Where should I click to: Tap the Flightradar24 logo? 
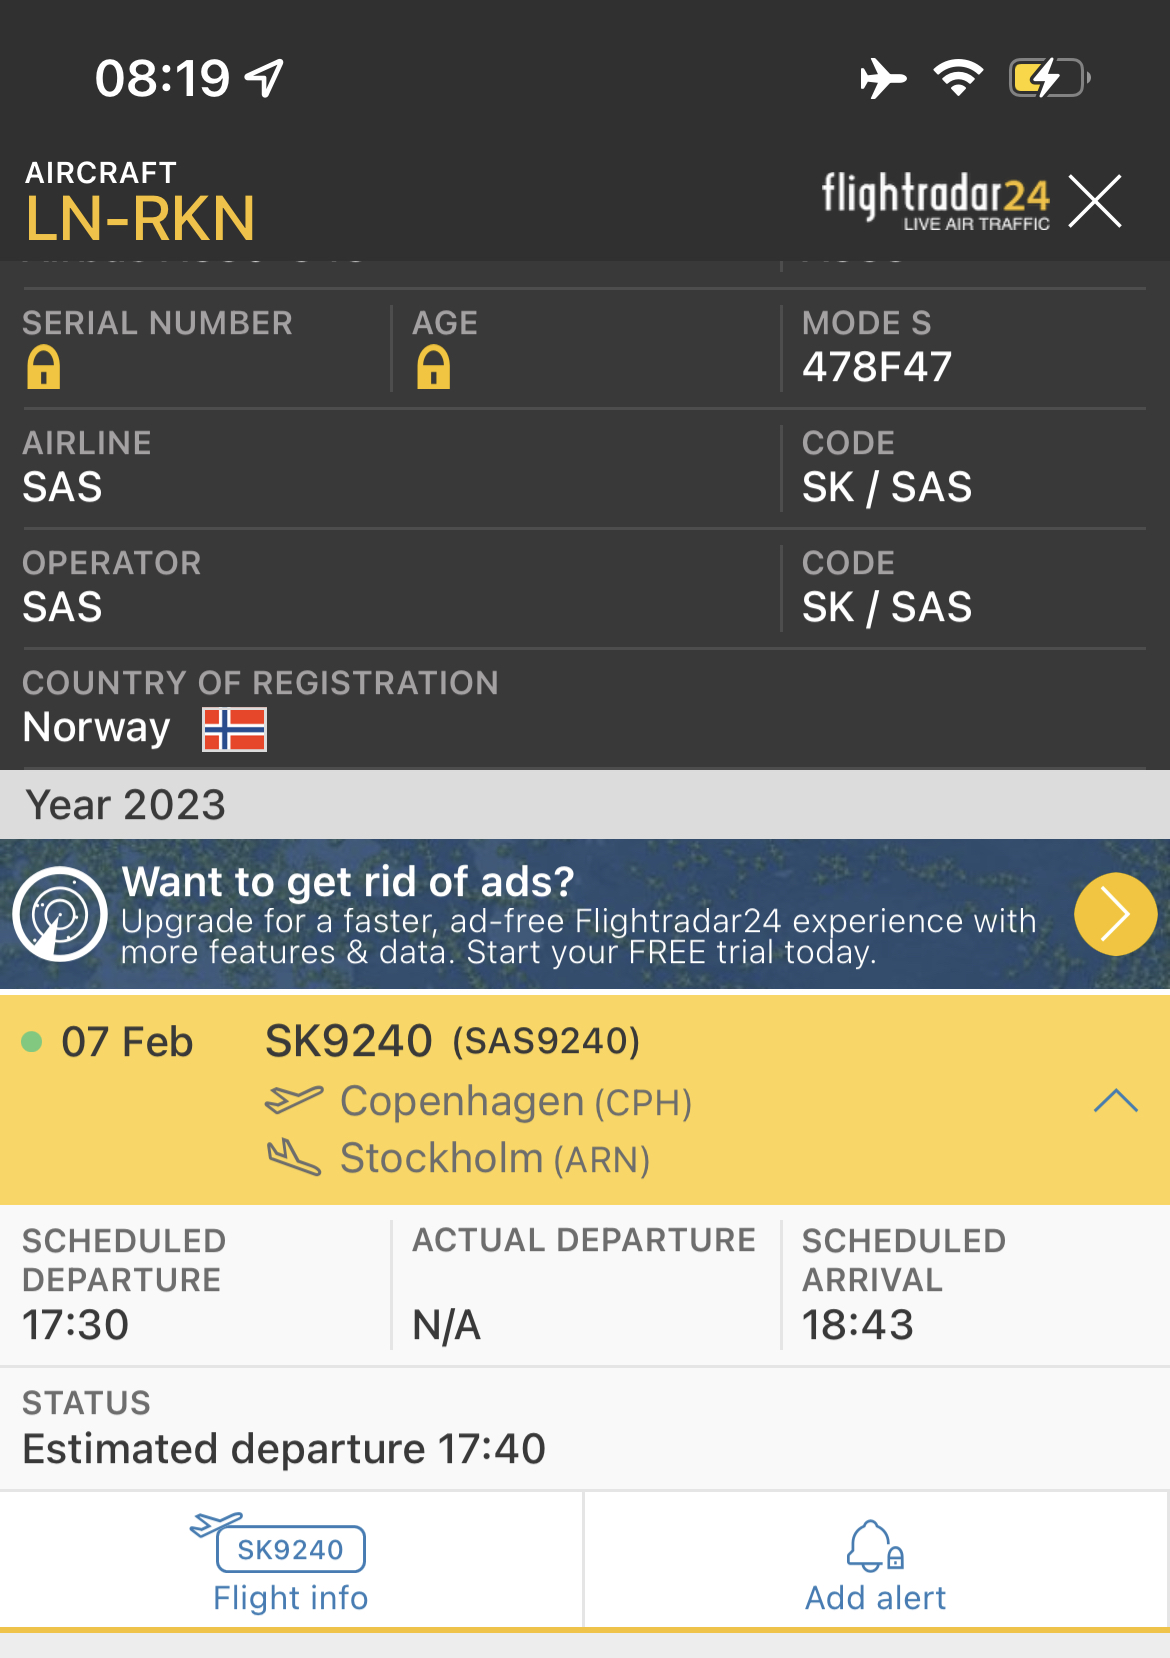(x=935, y=200)
